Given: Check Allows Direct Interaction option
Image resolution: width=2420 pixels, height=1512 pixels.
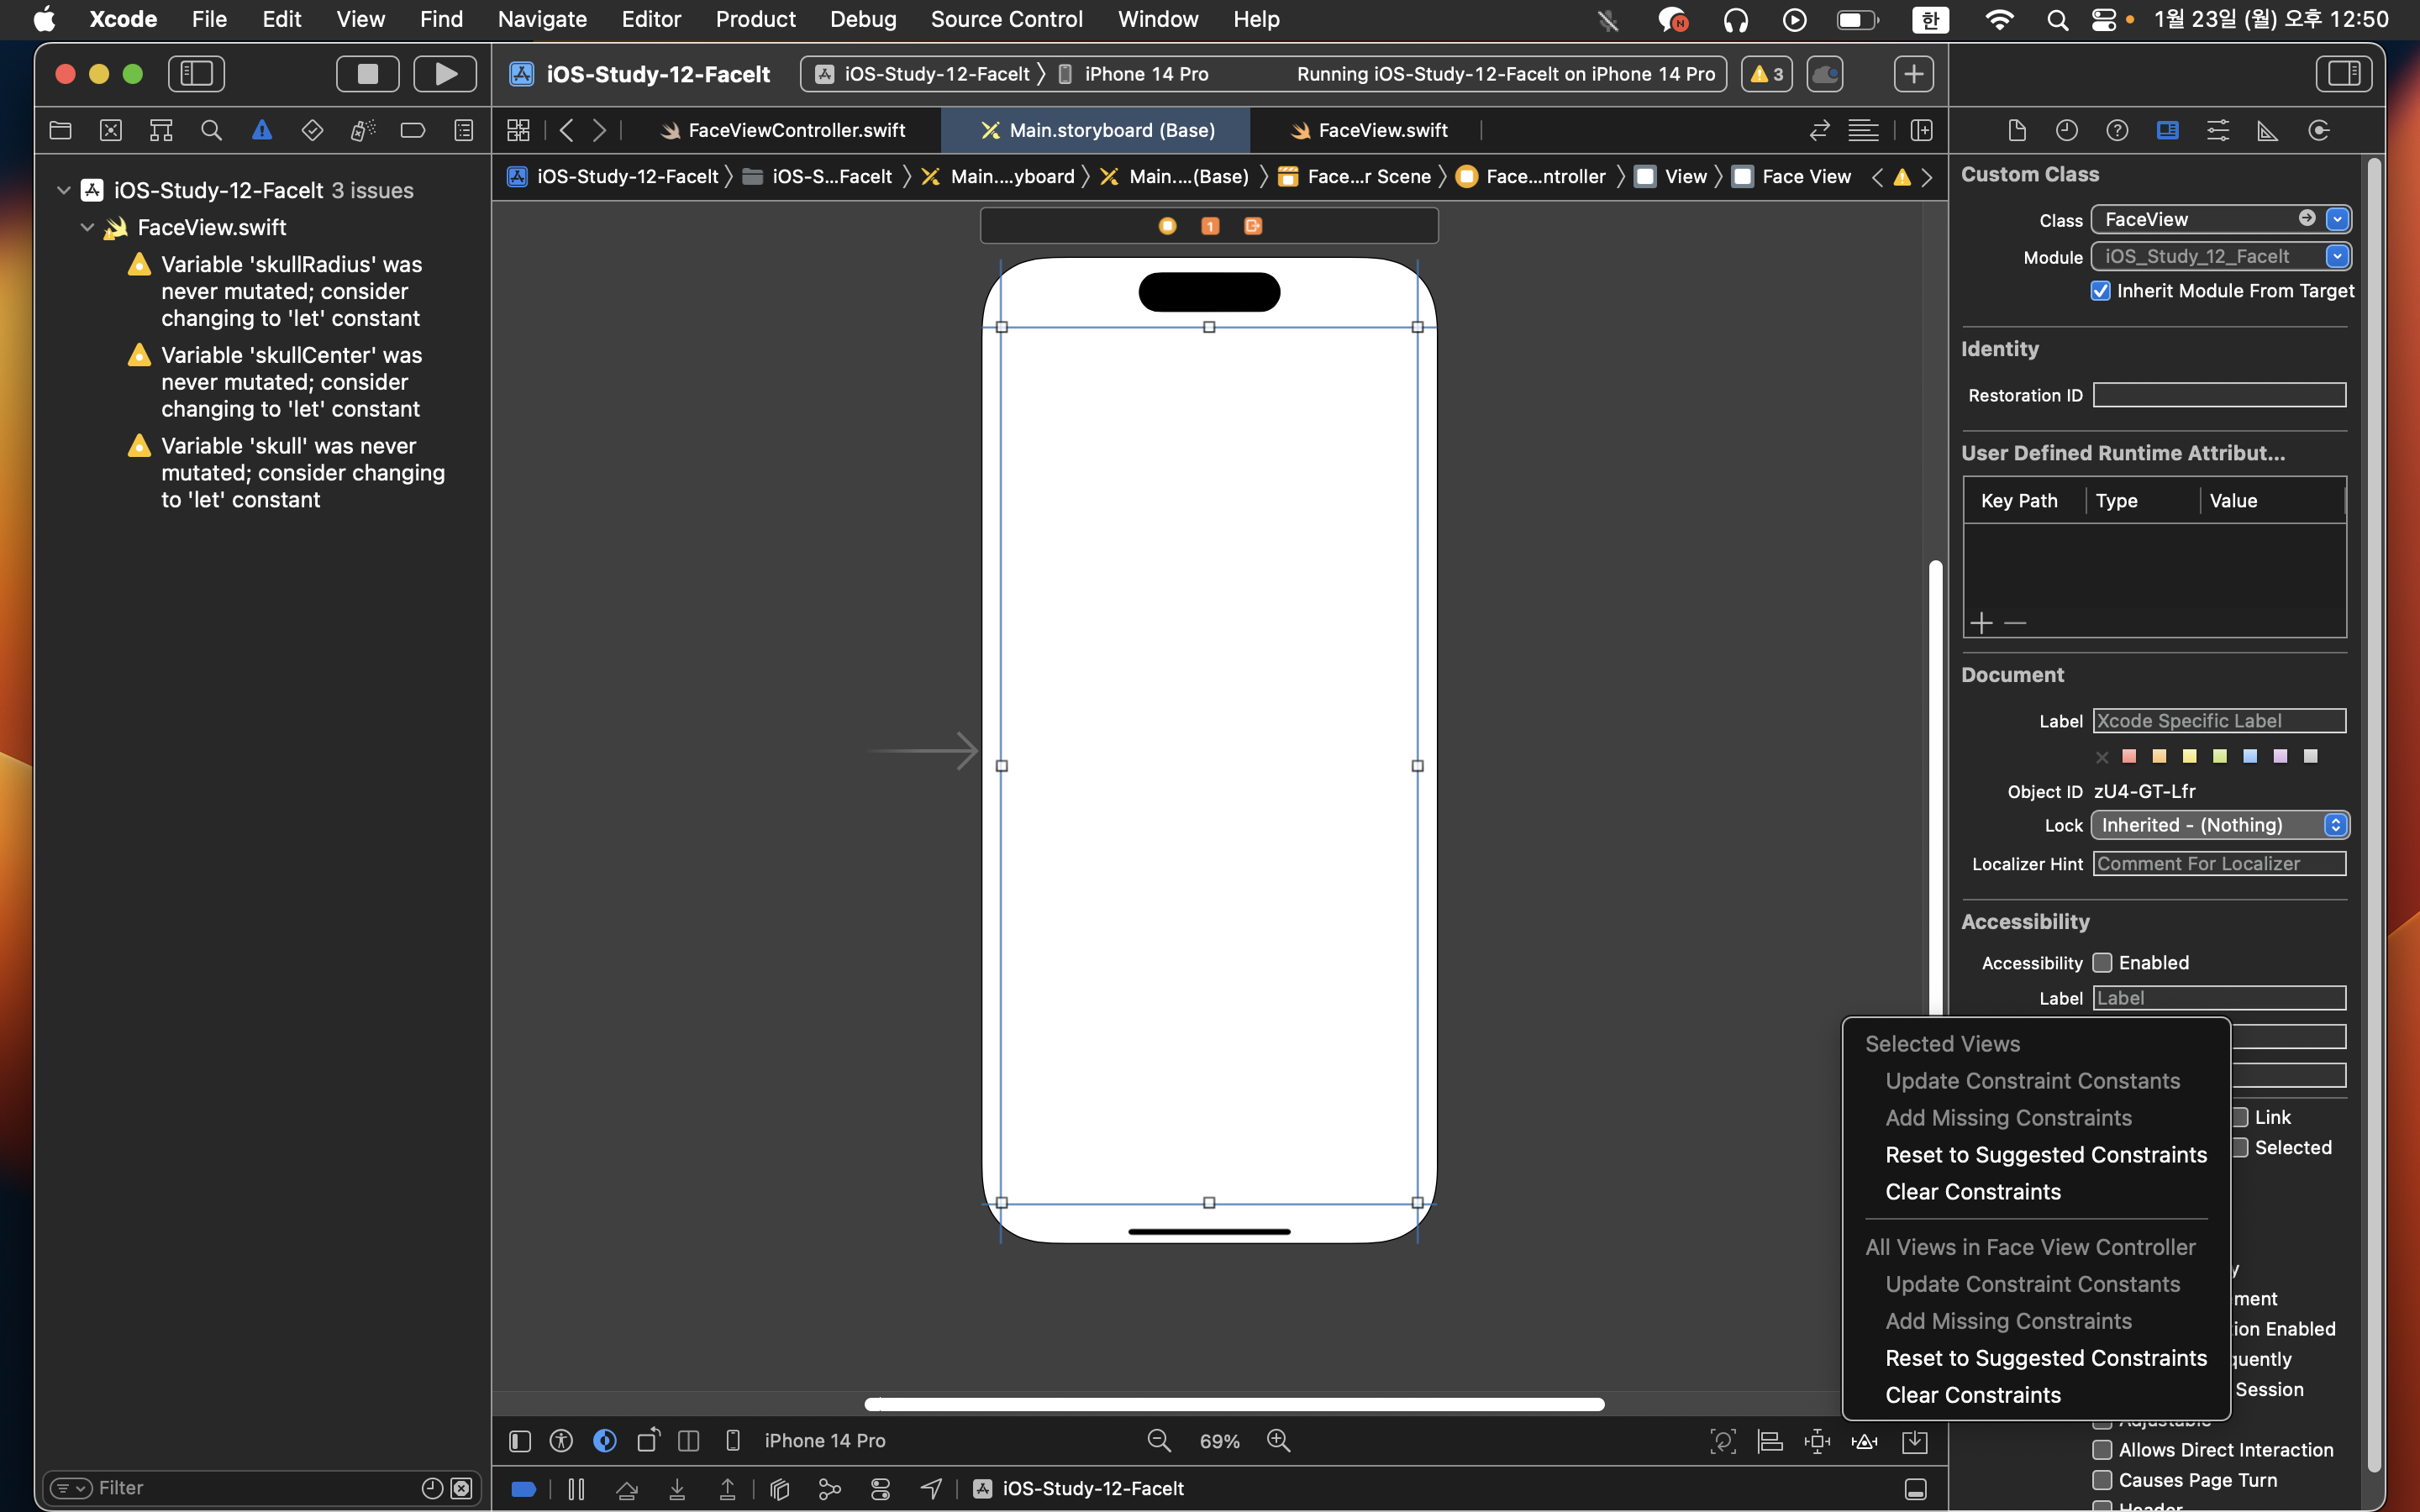Looking at the screenshot, I should [x=2102, y=1449].
